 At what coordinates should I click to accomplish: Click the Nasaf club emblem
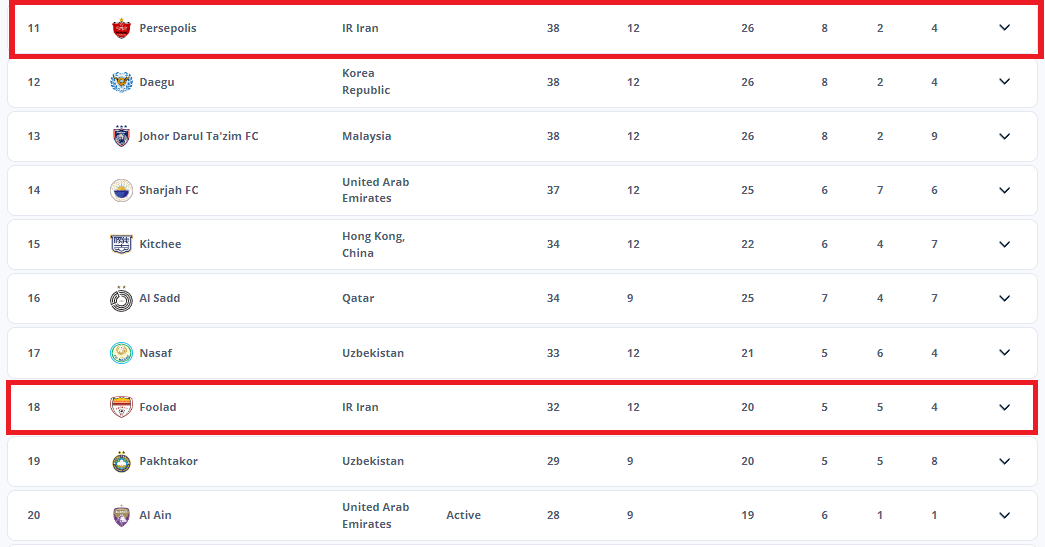(x=121, y=353)
